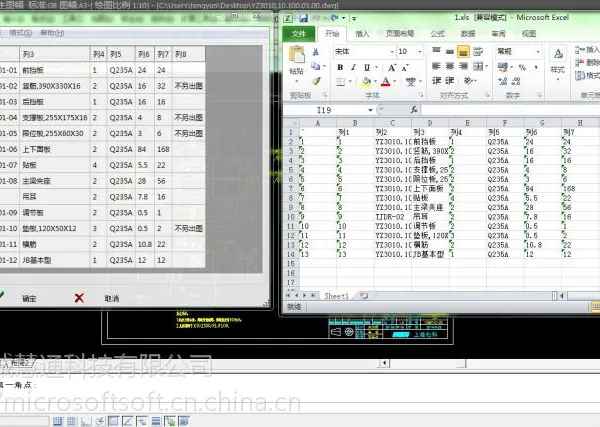Open the font size dropdown showing 10

[x=420, y=52]
